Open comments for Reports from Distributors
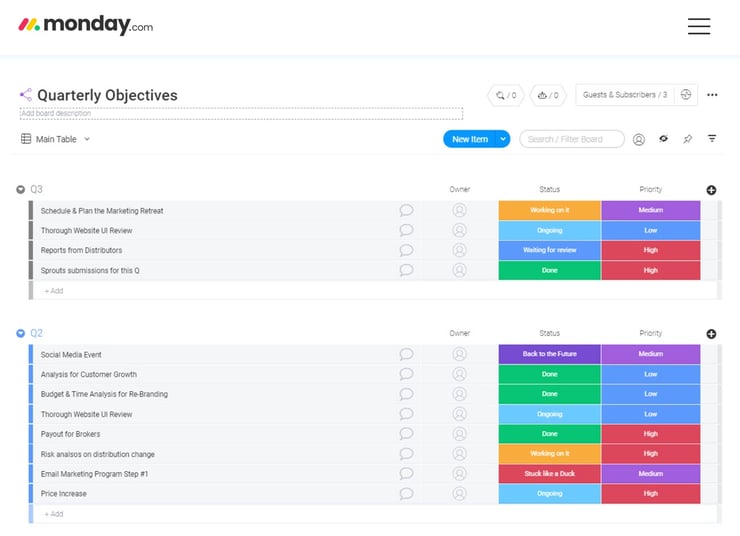The height and width of the screenshot is (536, 740). (406, 250)
